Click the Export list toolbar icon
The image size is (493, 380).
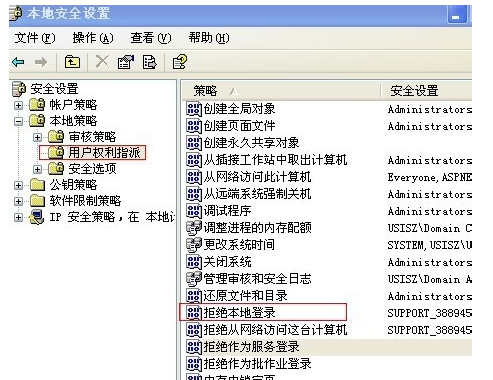[x=149, y=62]
